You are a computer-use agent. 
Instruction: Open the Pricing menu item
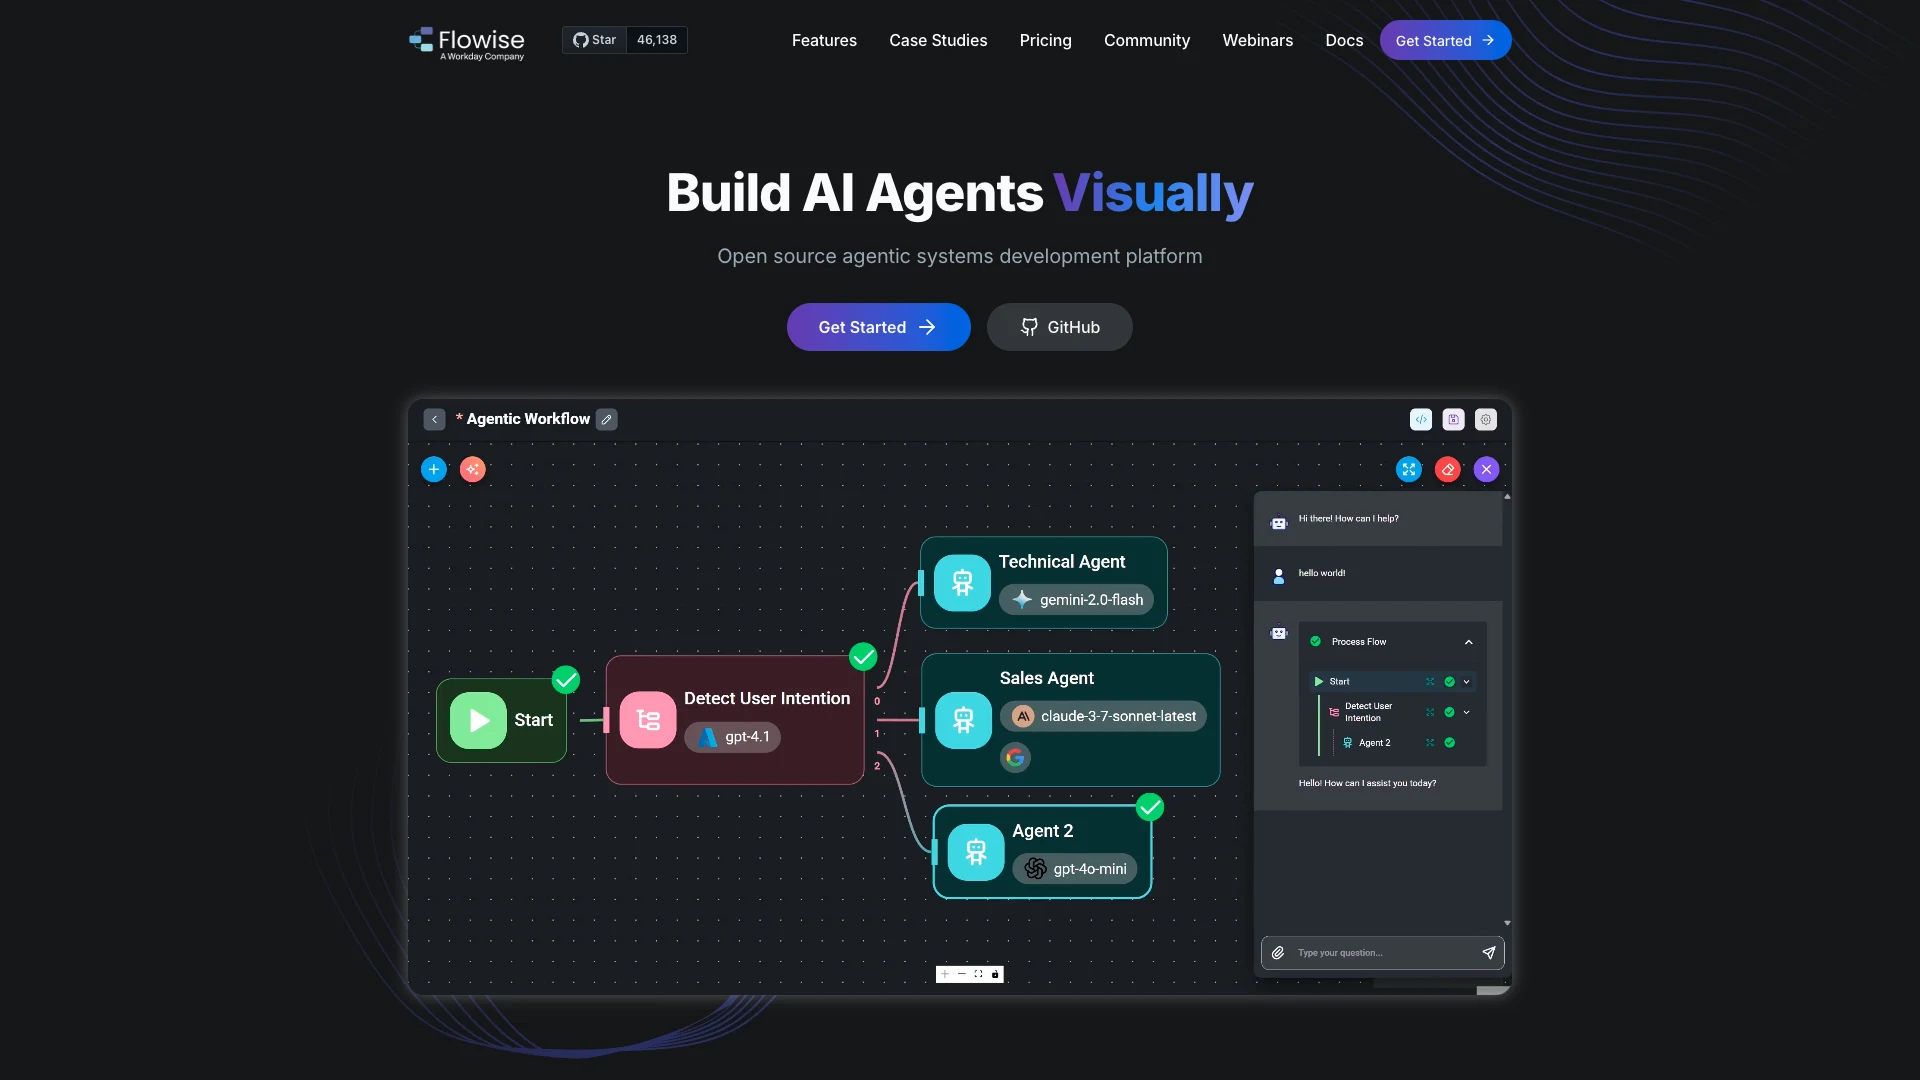click(x=1045, y=40)
